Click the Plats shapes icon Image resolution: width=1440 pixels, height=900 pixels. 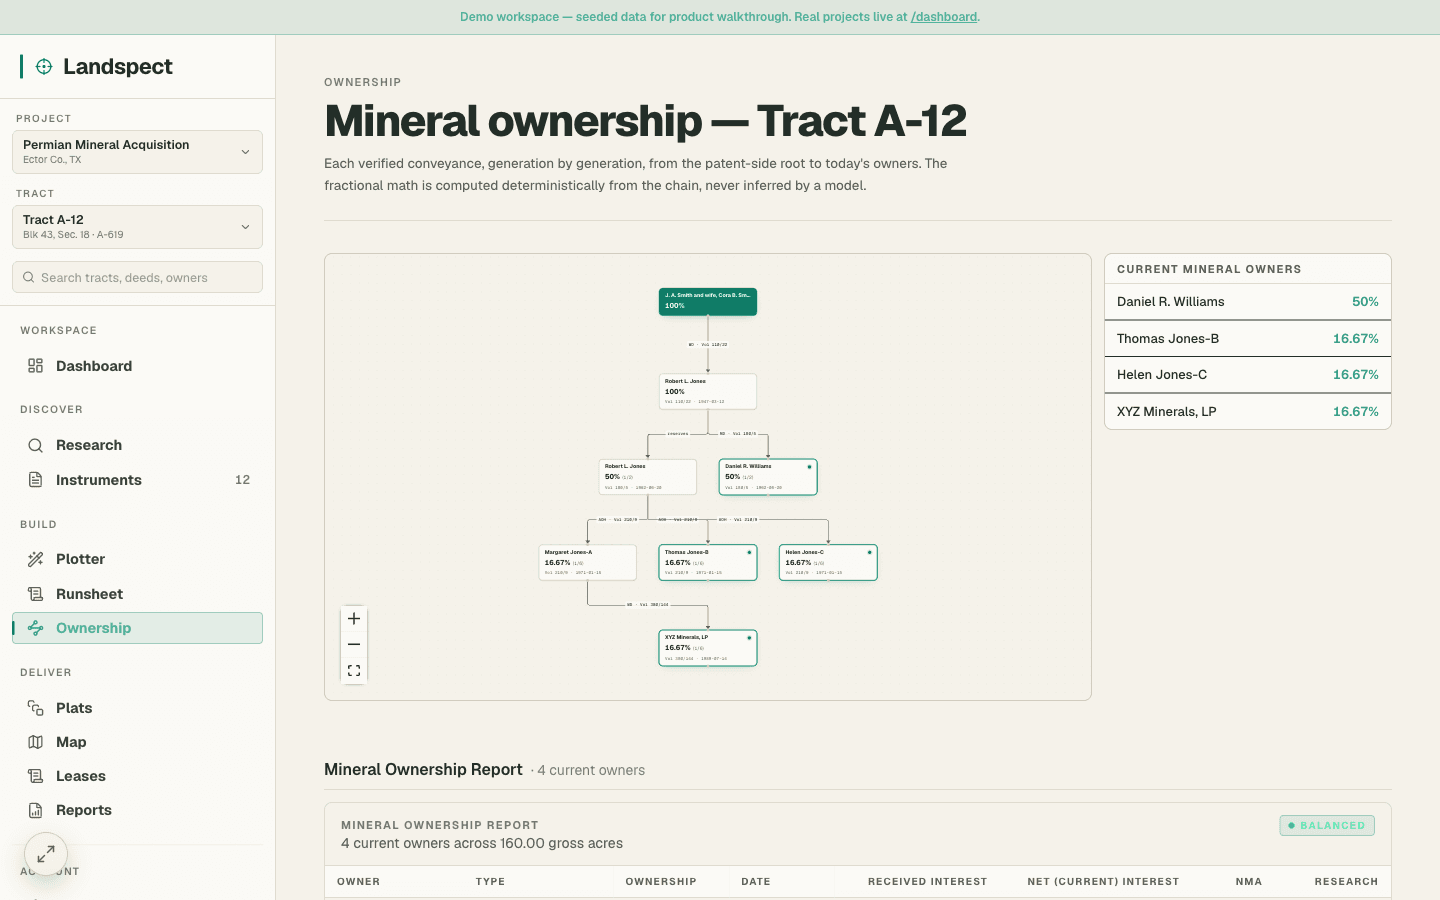click(x=35, y=708)
